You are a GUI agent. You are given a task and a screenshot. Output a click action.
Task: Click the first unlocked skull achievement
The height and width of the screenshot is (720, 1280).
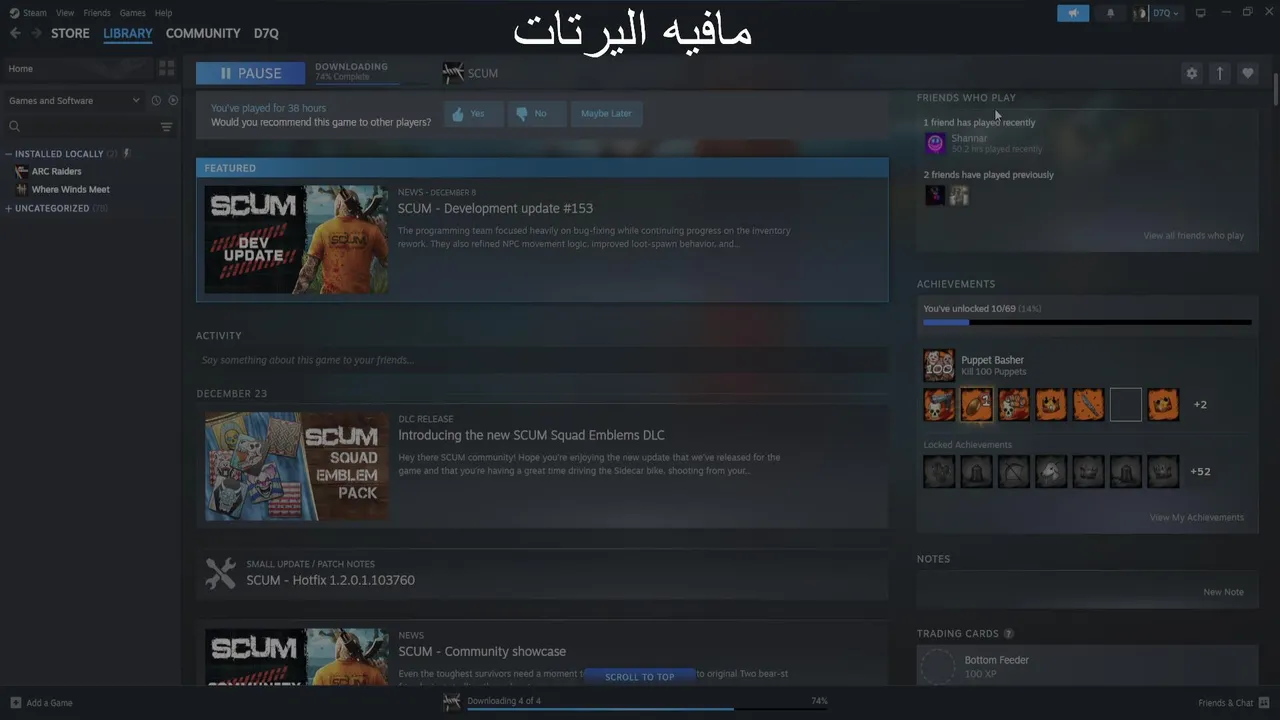[x=939, y=404]
